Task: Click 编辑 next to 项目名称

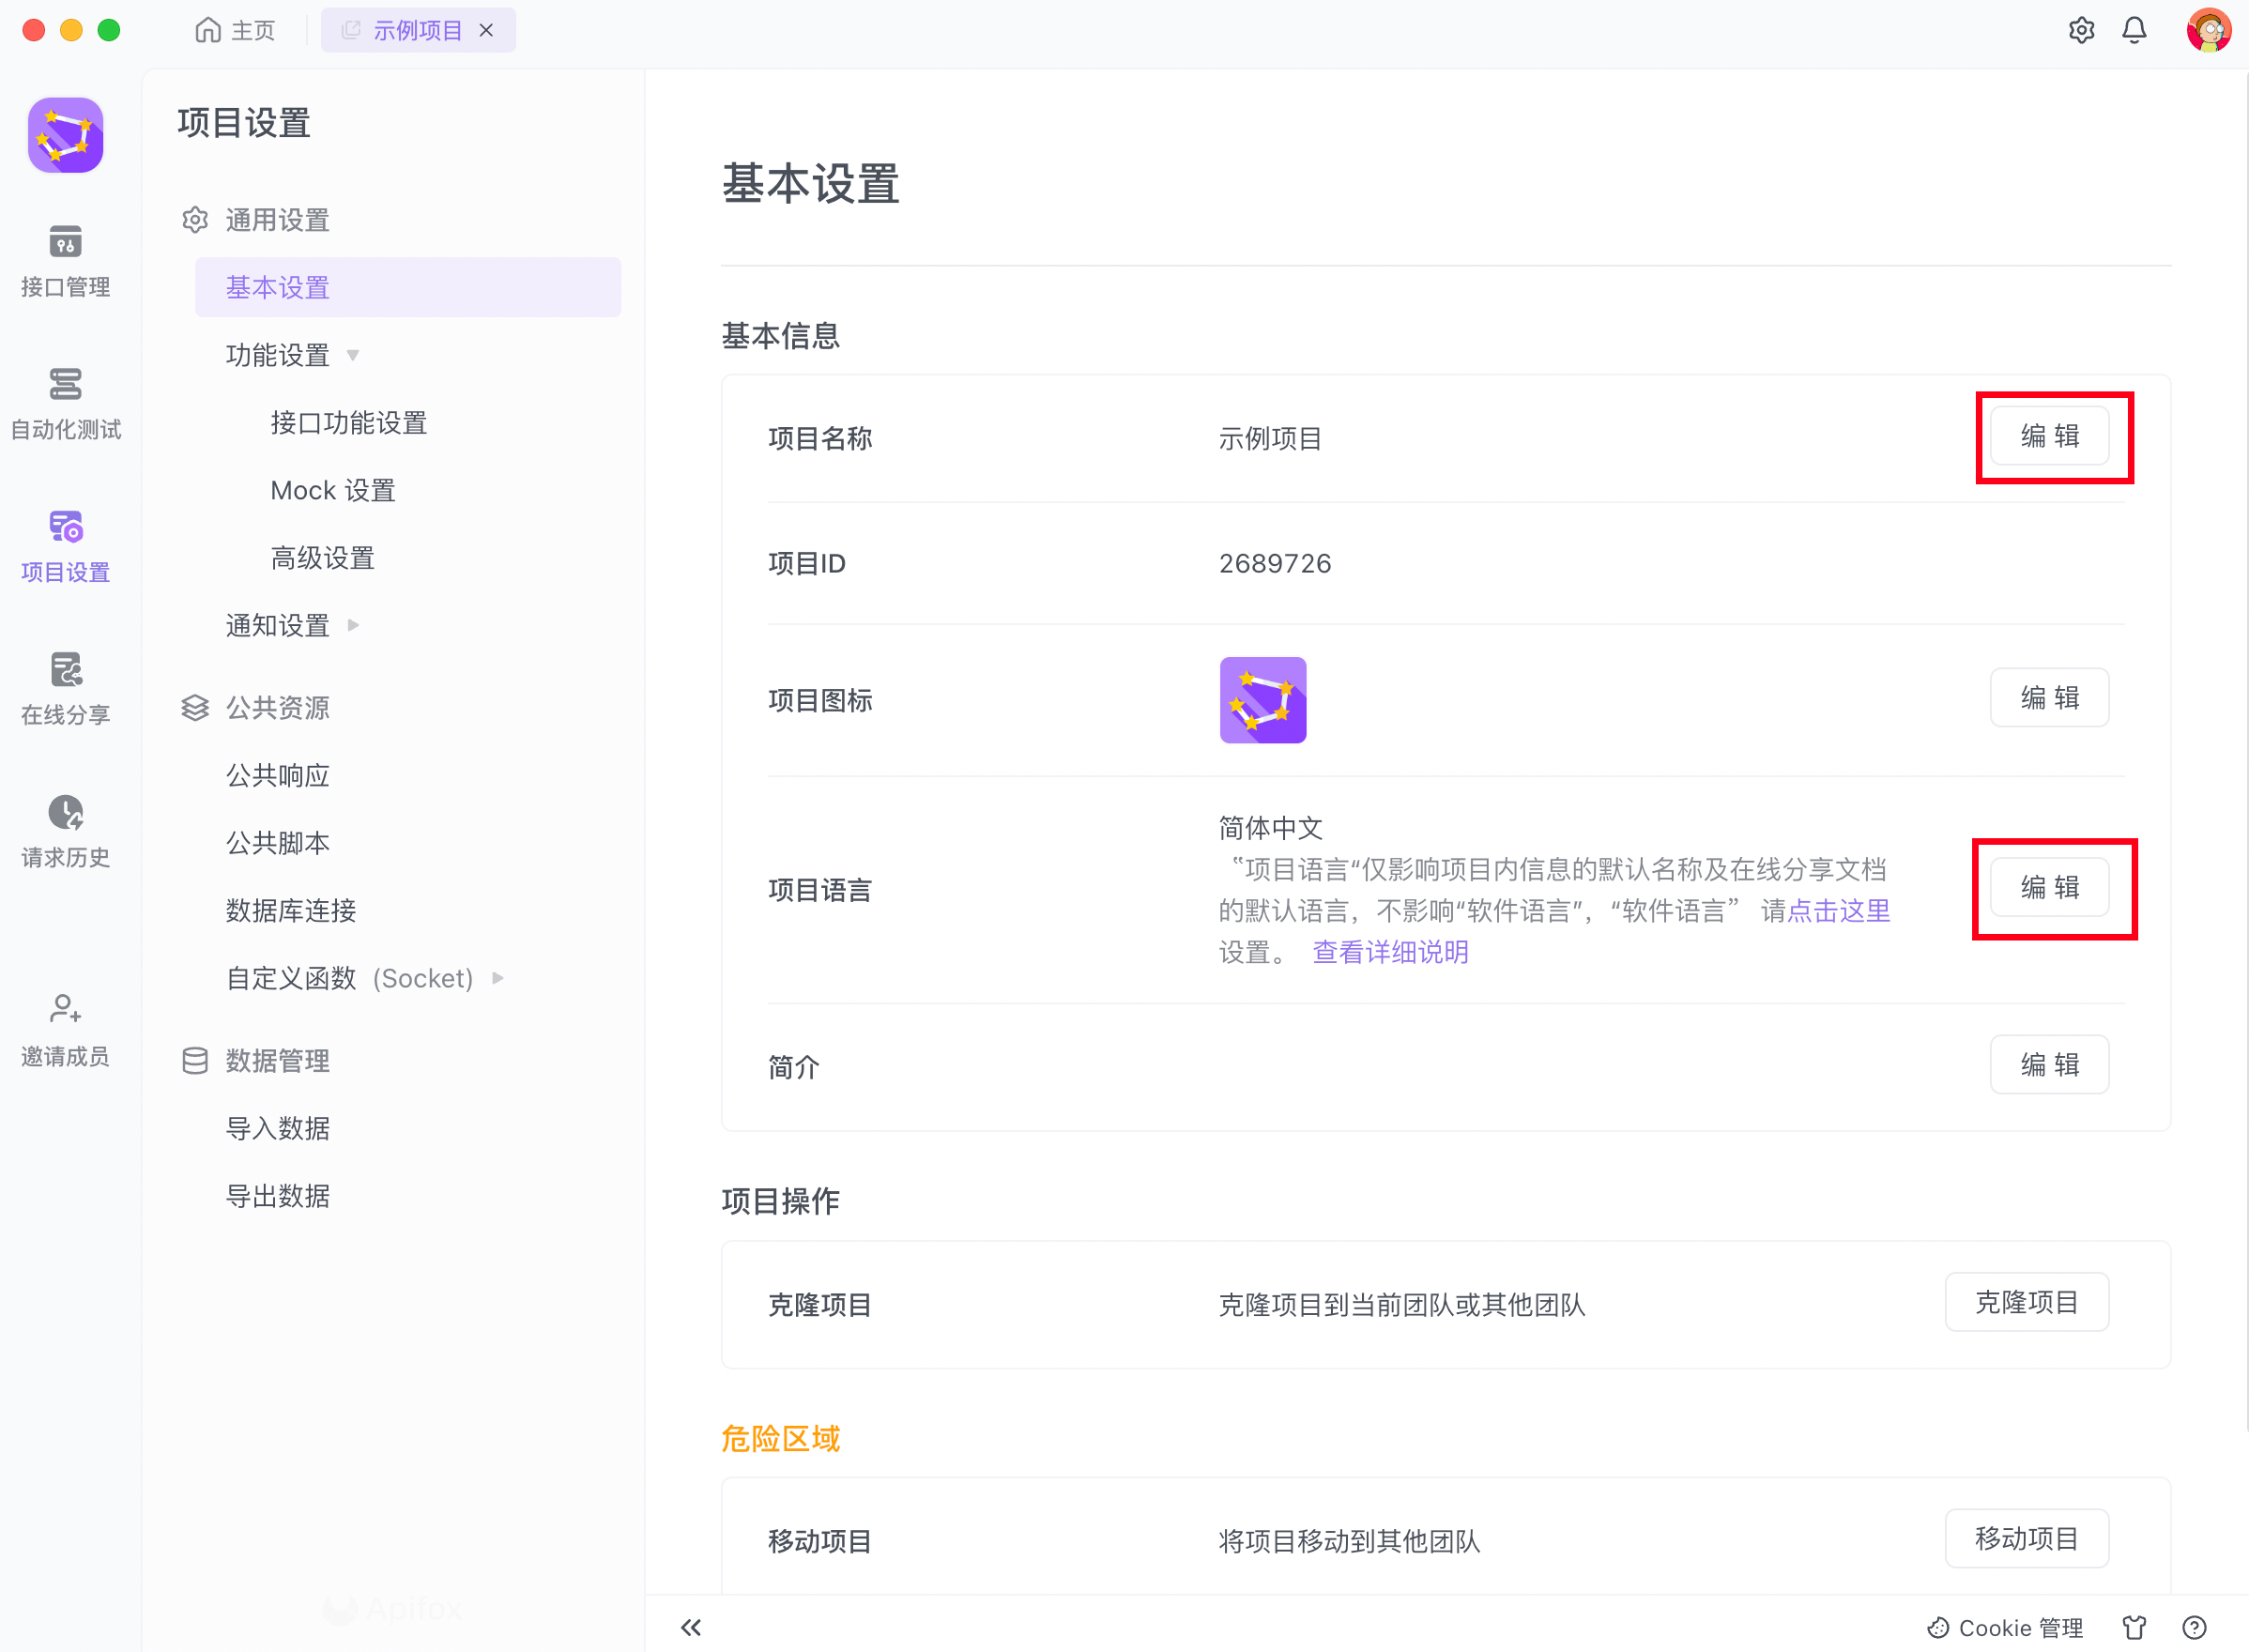Action: tap(2049, 436)
